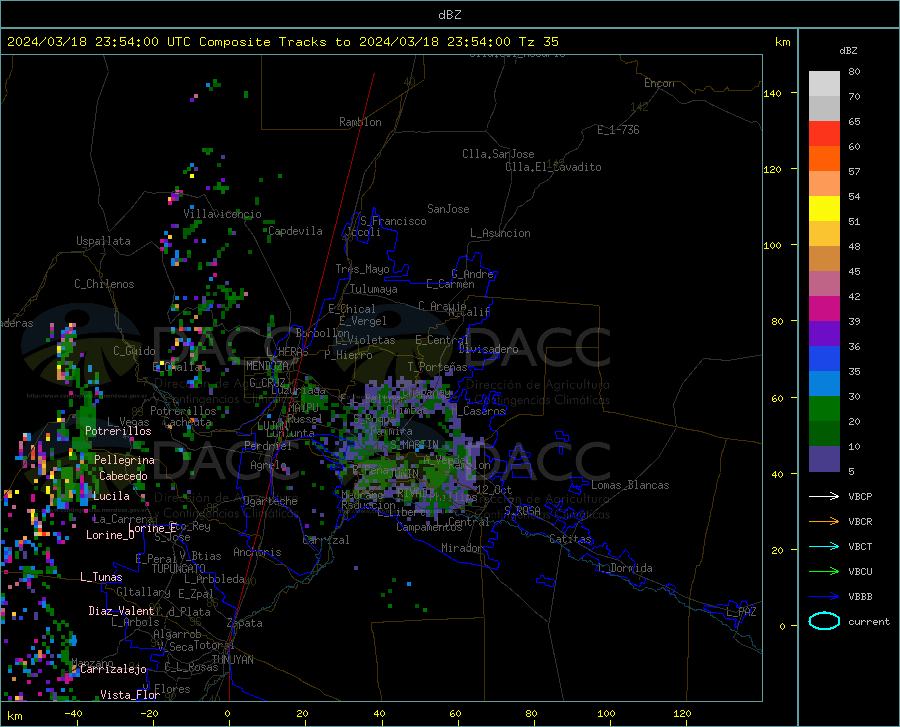Click the 'Encon' map label
900x727 pixels.
659,83
